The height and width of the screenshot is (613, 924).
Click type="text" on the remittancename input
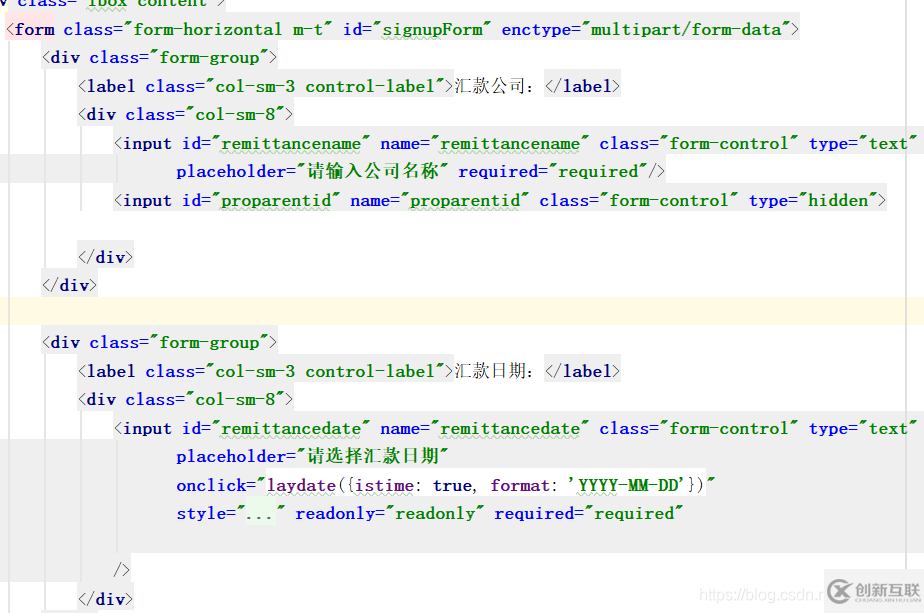863,144
